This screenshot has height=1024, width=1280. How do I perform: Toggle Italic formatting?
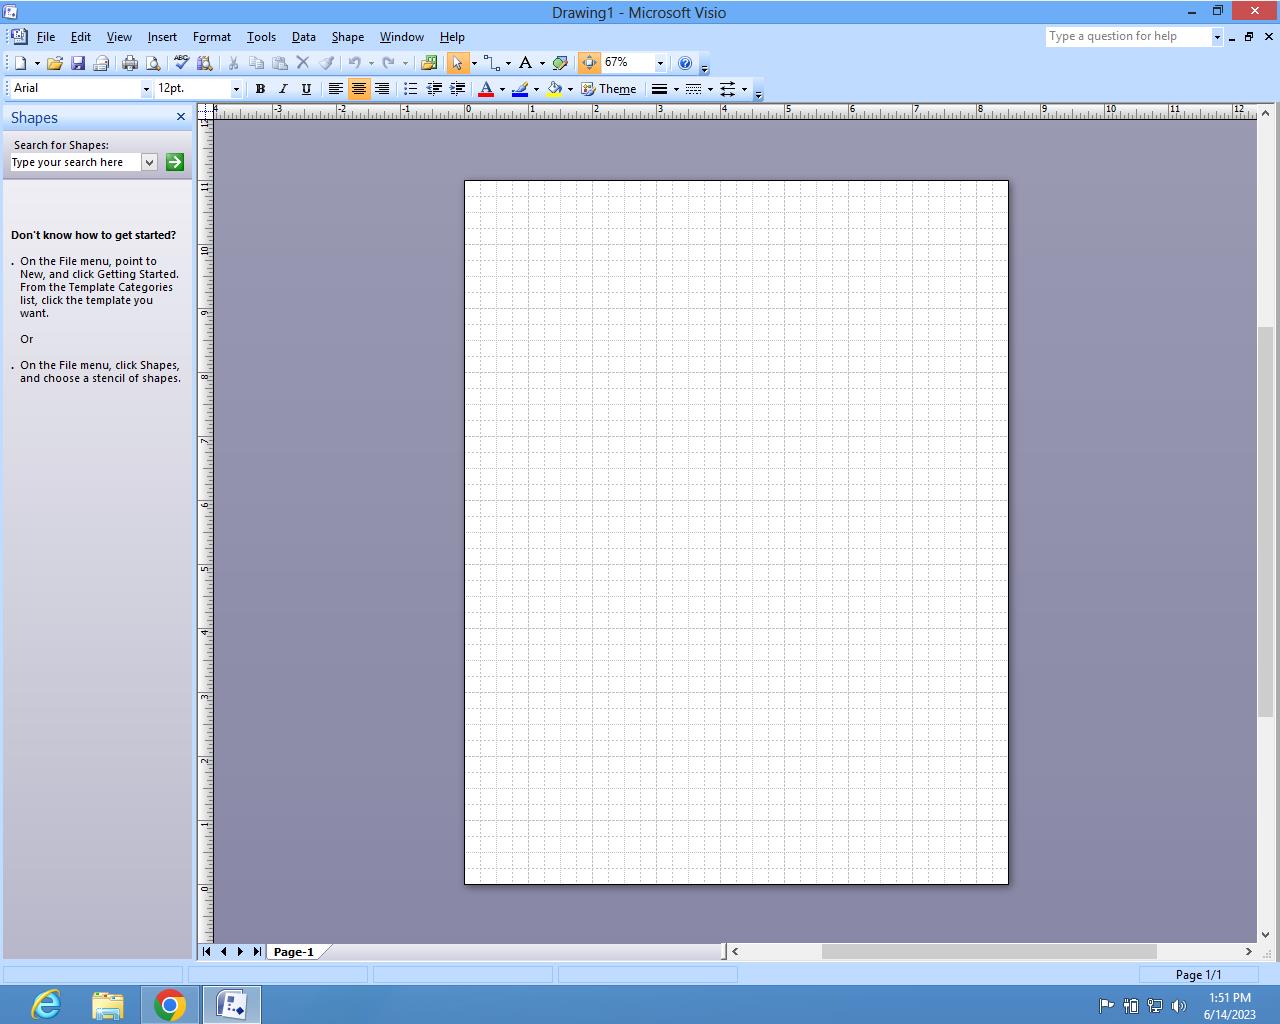point(283,89)
